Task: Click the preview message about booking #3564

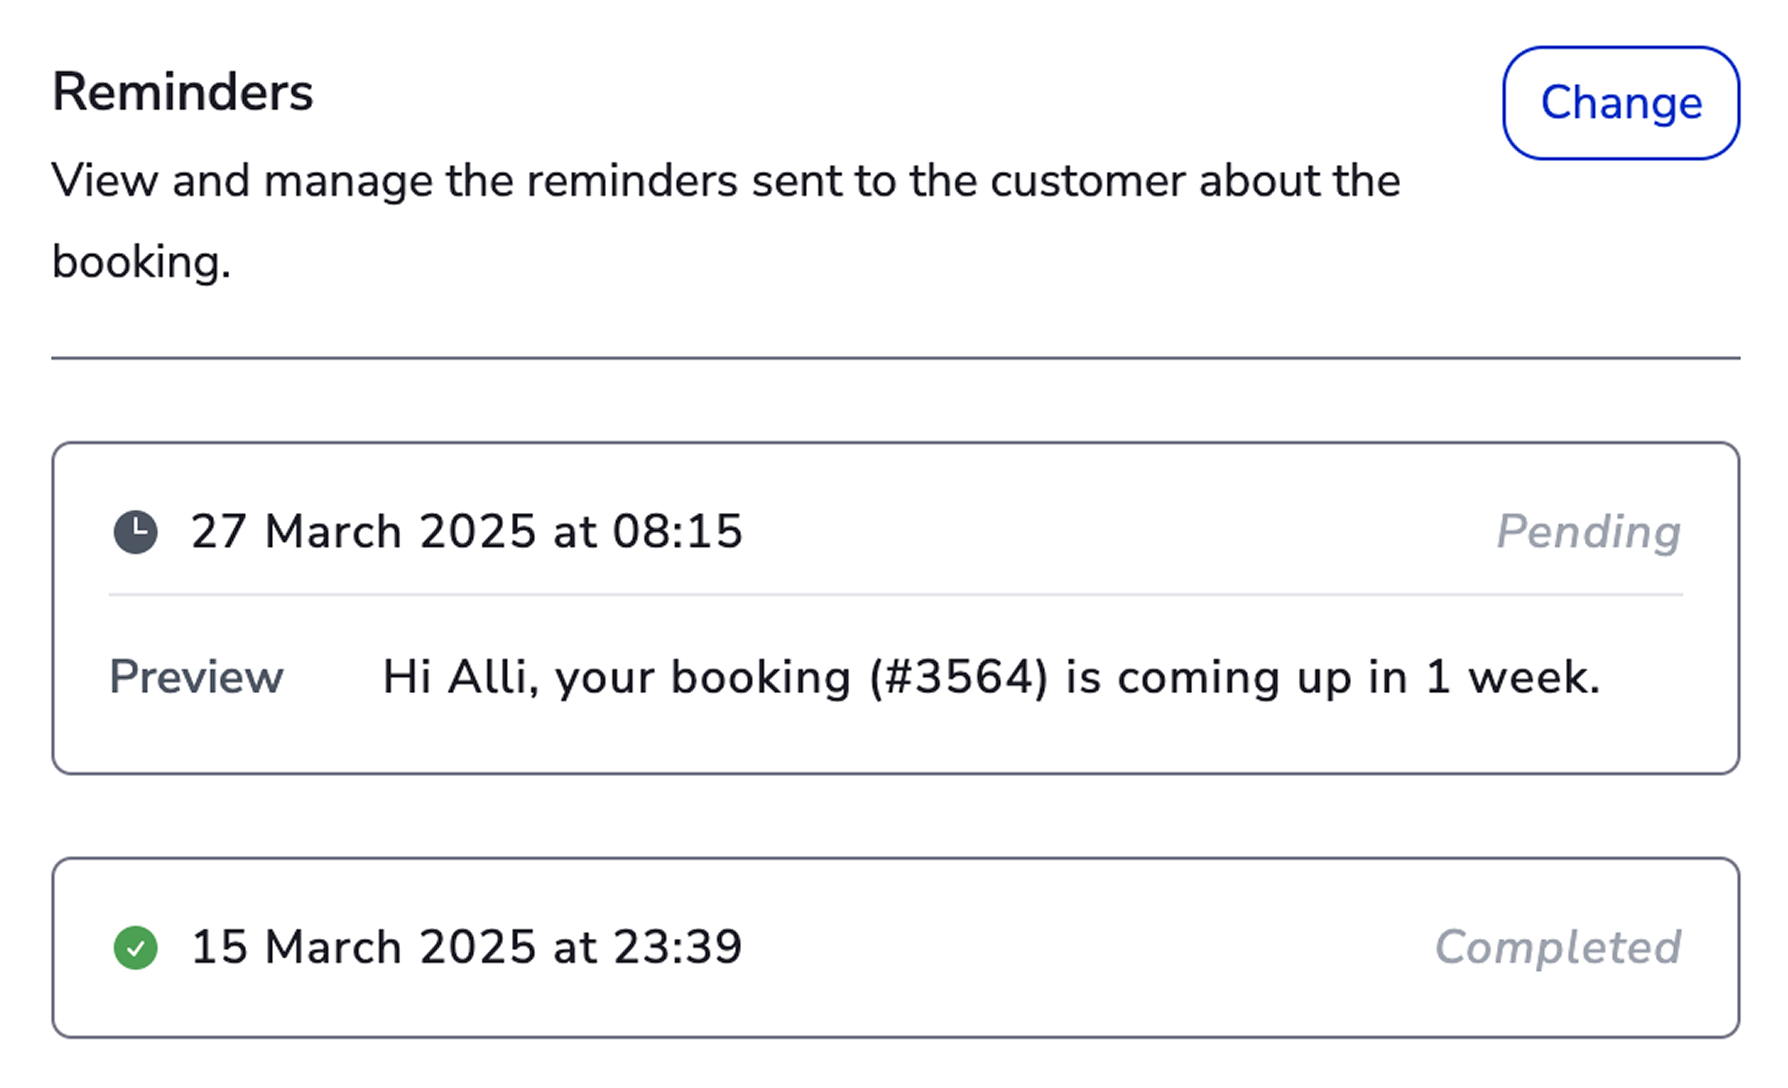Action: pos(990,678)
